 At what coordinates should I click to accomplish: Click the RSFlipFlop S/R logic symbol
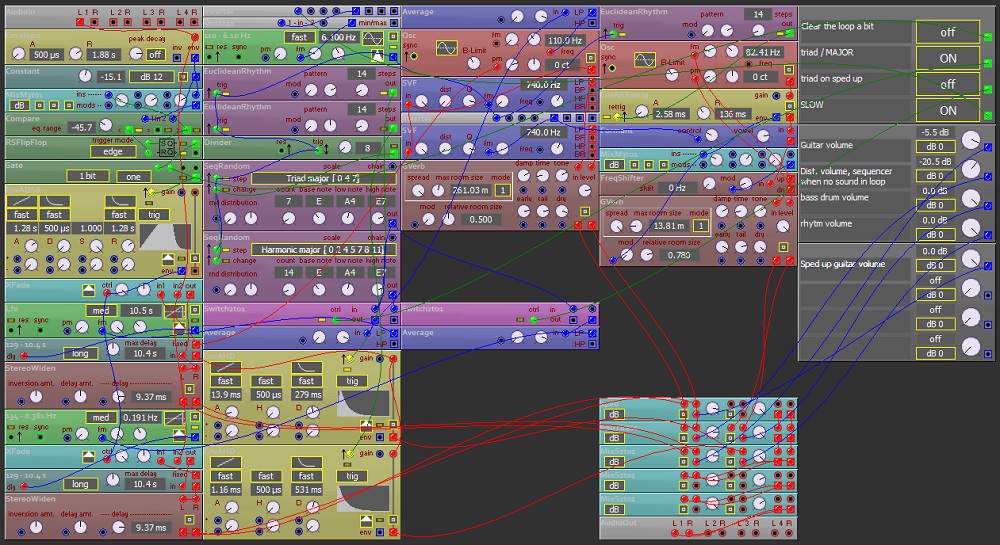pos(166,149)
